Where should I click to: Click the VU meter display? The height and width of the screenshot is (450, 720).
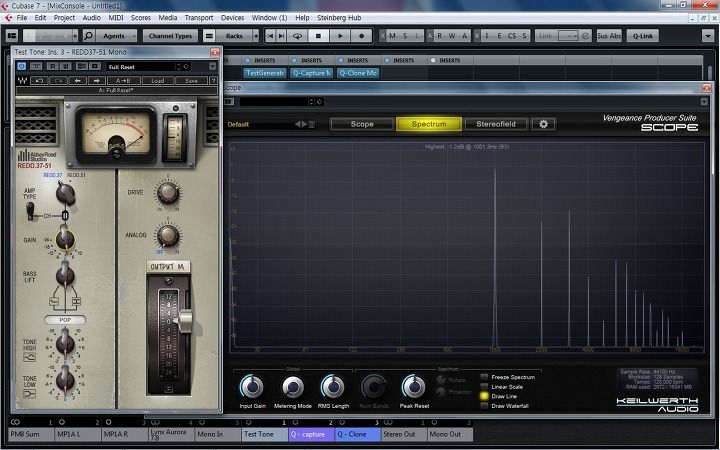tap(116, 134)
